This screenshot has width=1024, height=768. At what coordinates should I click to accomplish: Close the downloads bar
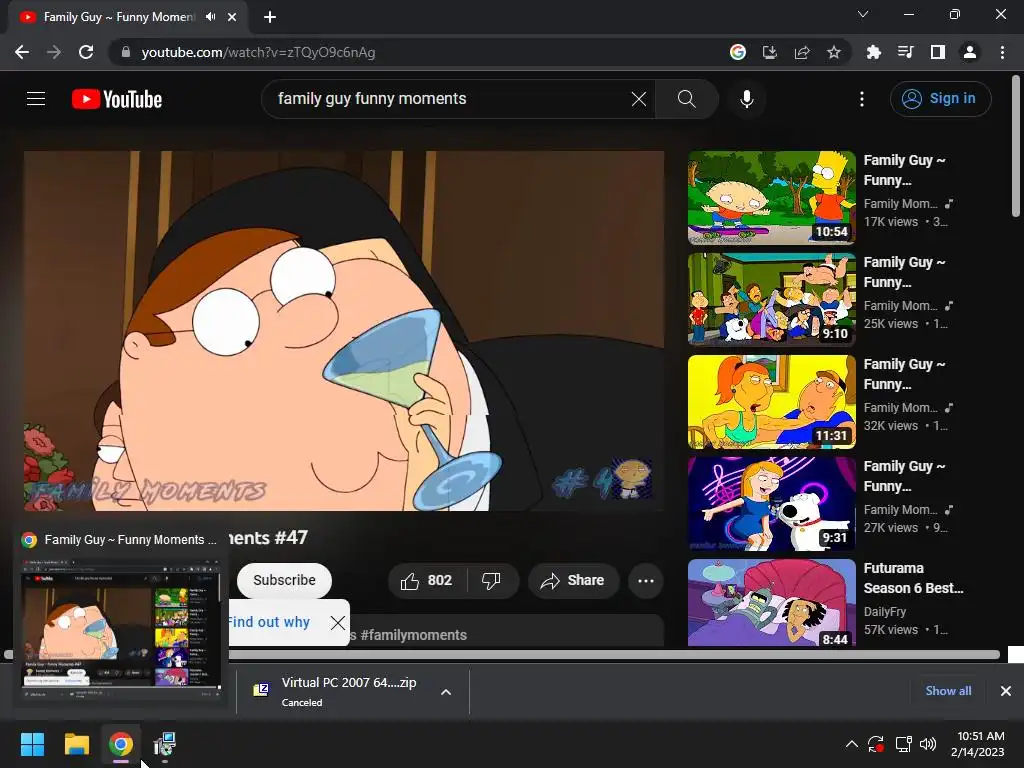(x=1006, y=691)
